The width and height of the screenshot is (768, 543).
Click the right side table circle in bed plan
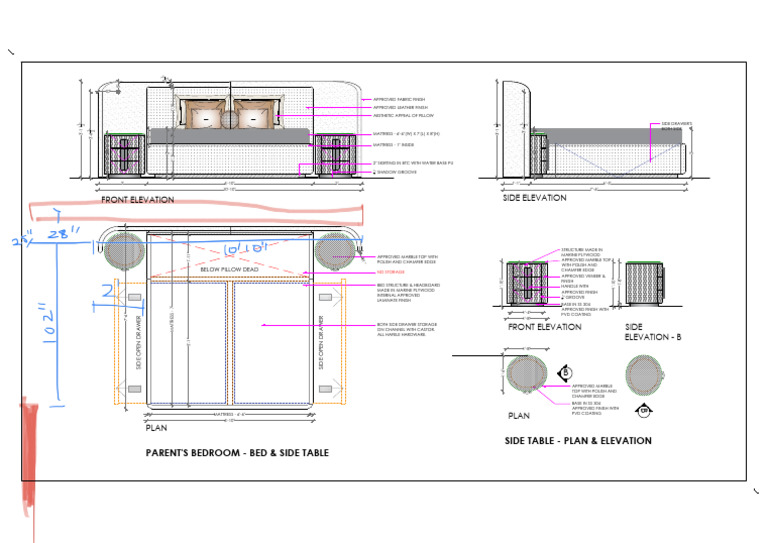pyautogui.click(x=335, y=251)
